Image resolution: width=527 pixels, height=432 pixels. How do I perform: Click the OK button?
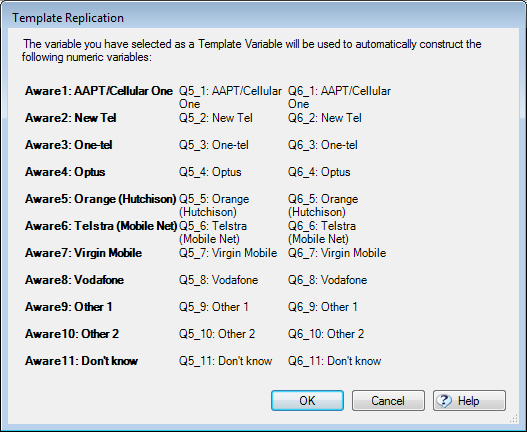pyautogui.click(x=307, y=400)
